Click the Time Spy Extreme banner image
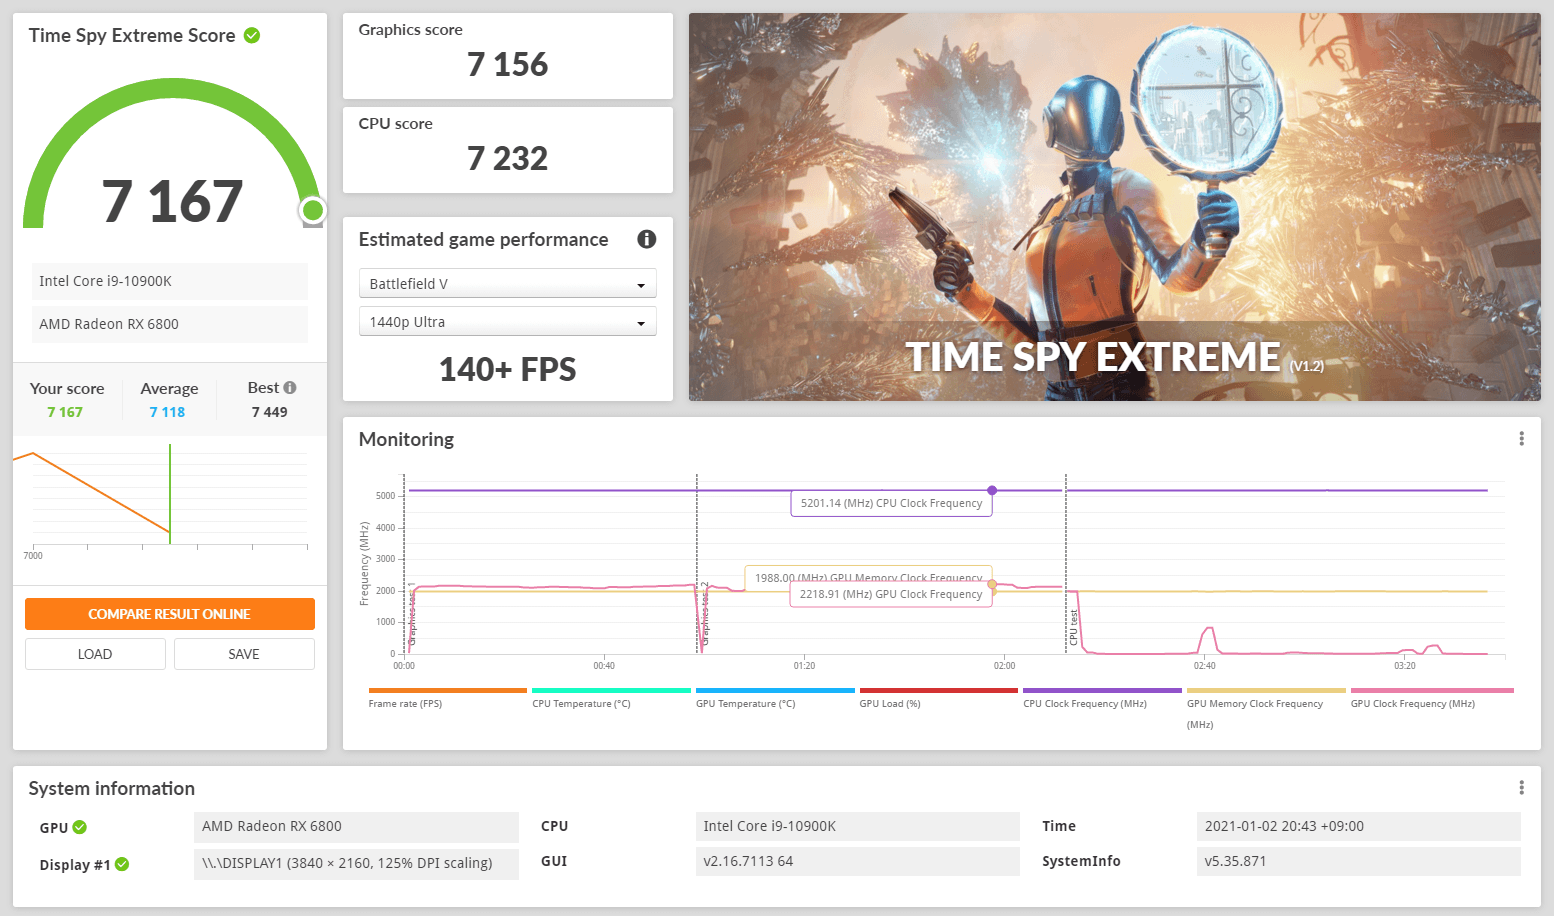This screenshot has width=1554, height=916. point(1115,207)
